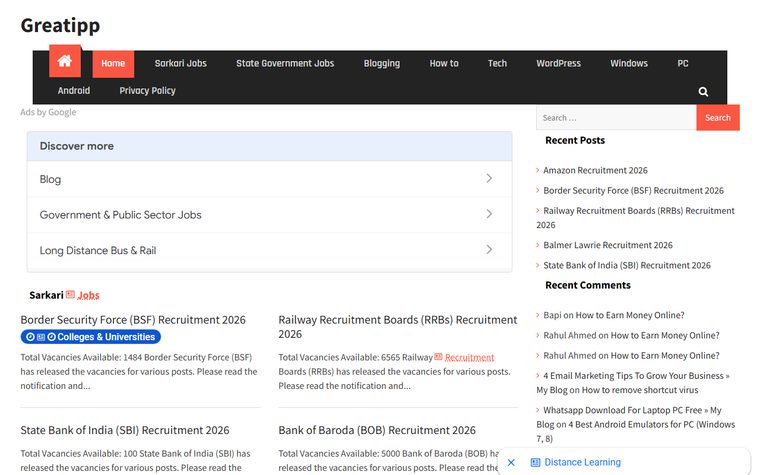
Task: Click the Greatipp site title
Action: [60, 25]
